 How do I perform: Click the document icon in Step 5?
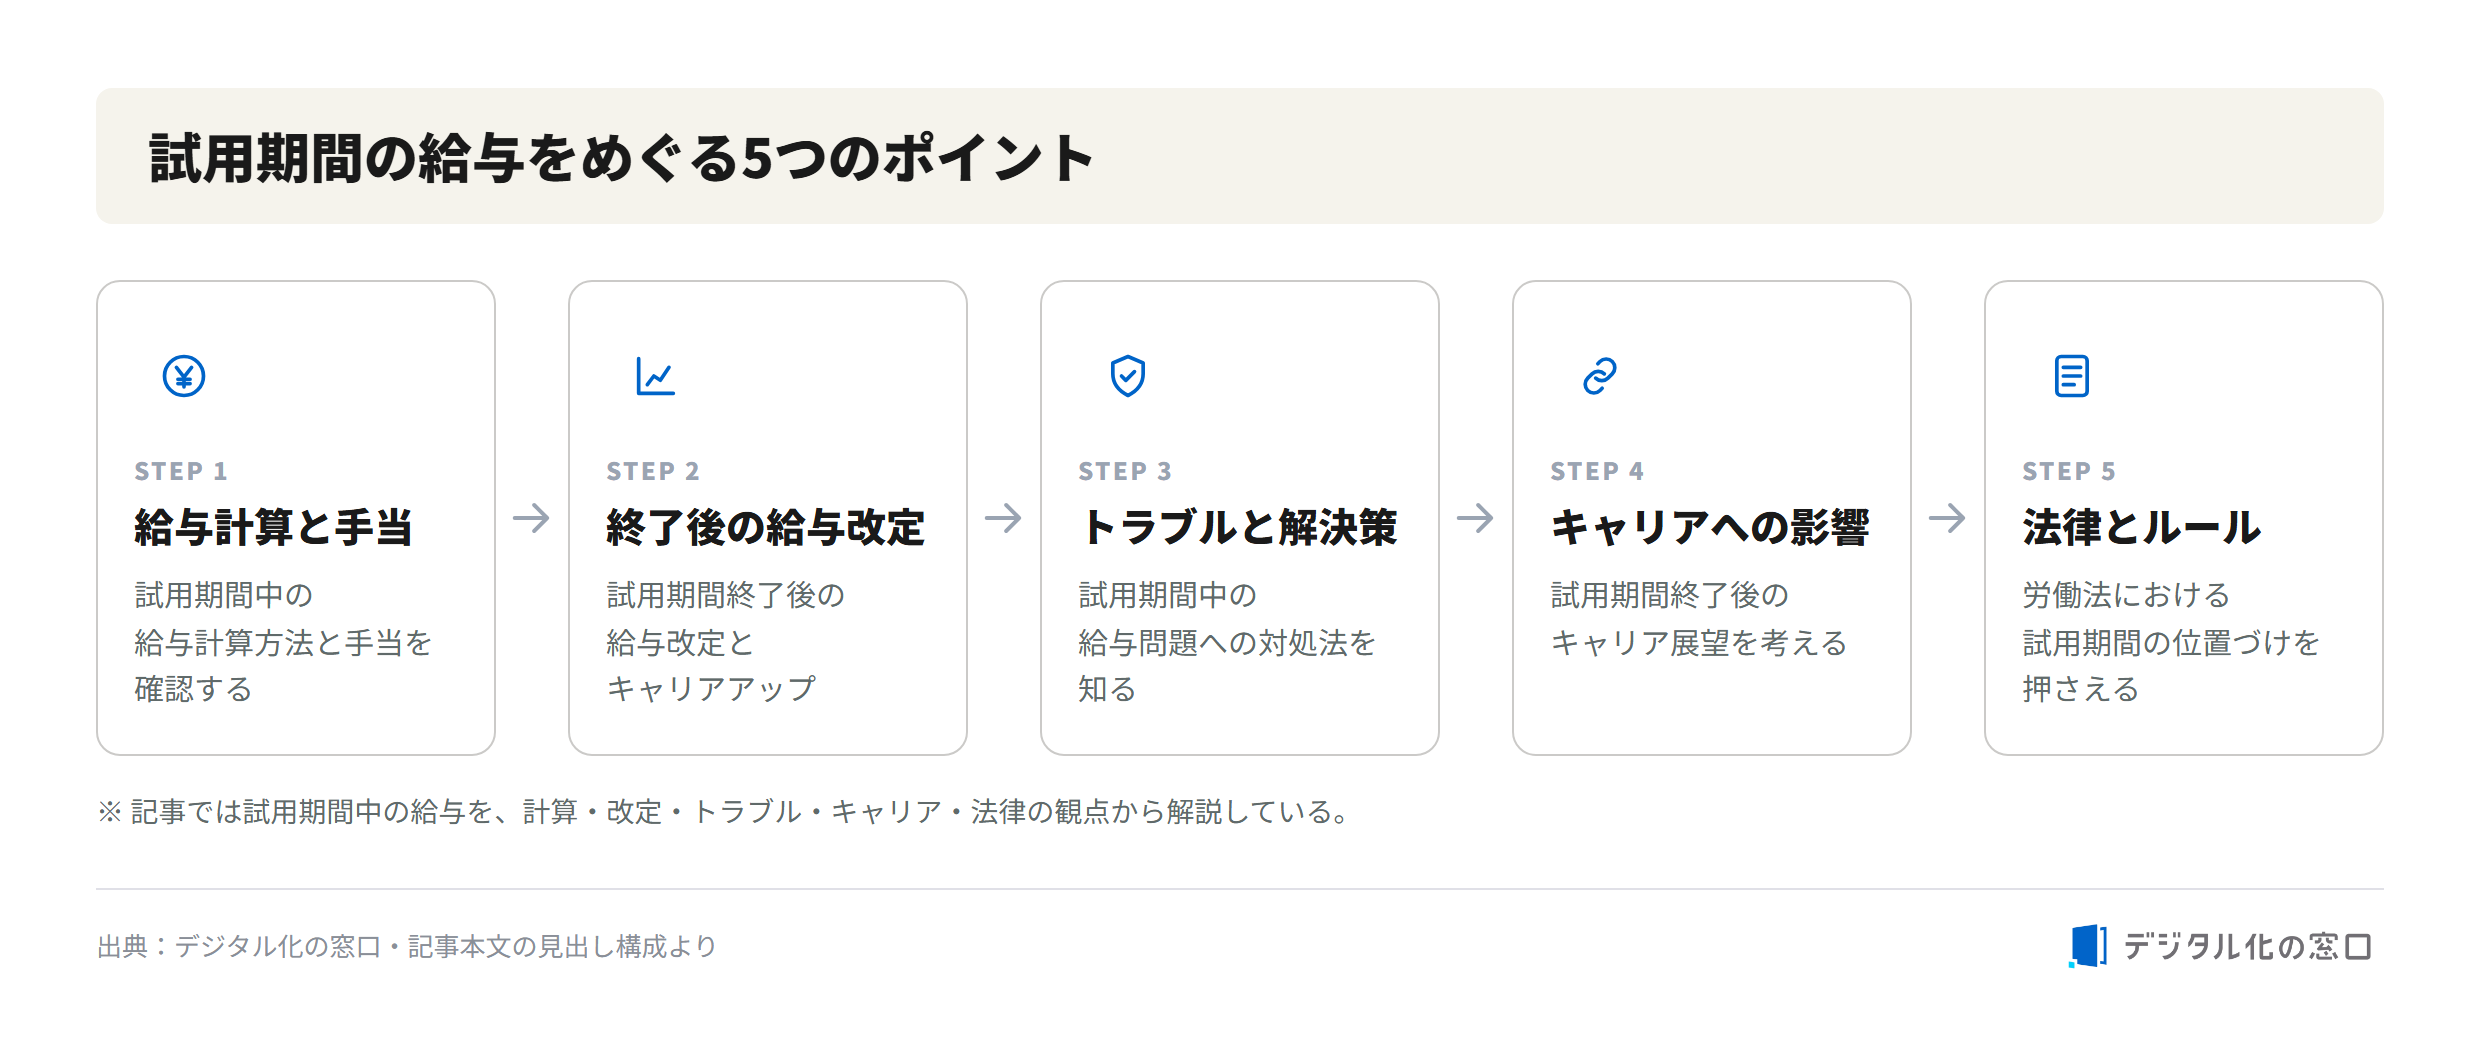(2072, 376)
